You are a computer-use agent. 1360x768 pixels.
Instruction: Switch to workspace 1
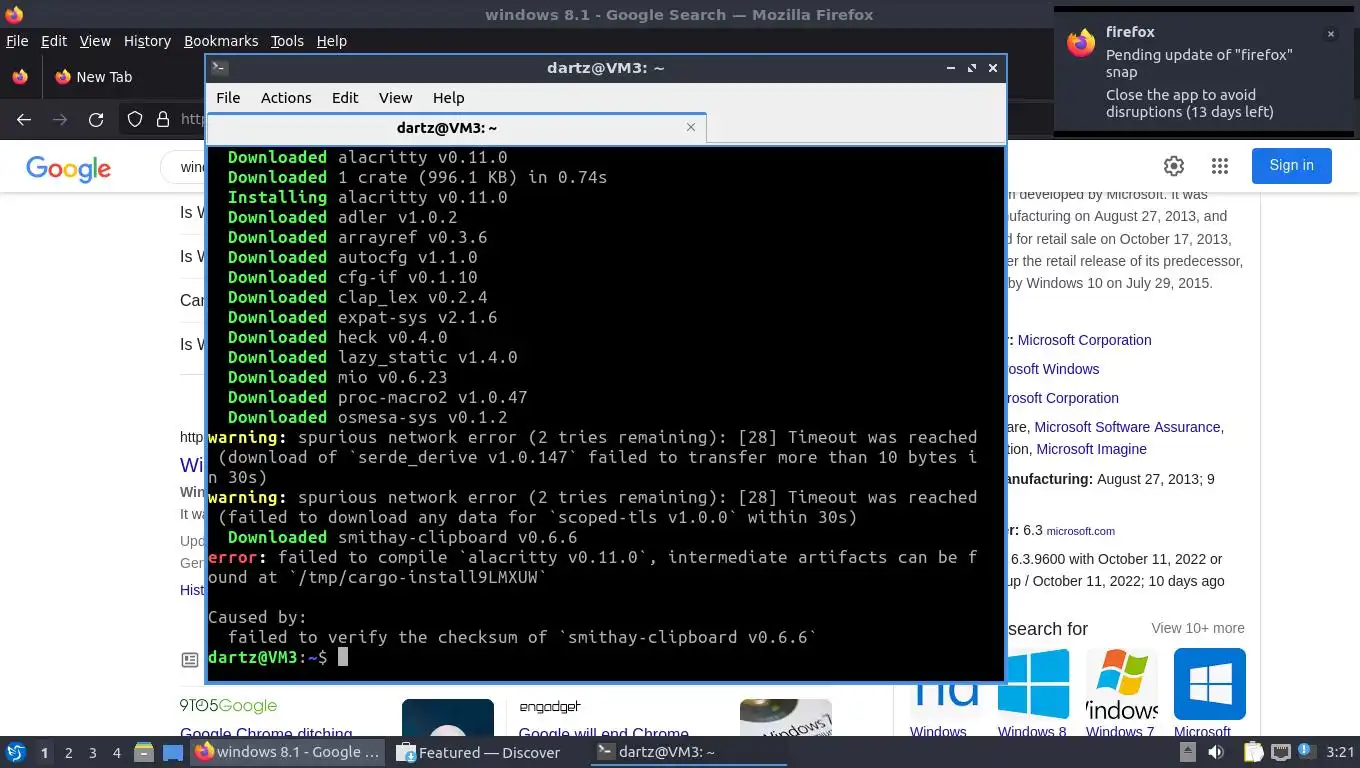[44, 752]
